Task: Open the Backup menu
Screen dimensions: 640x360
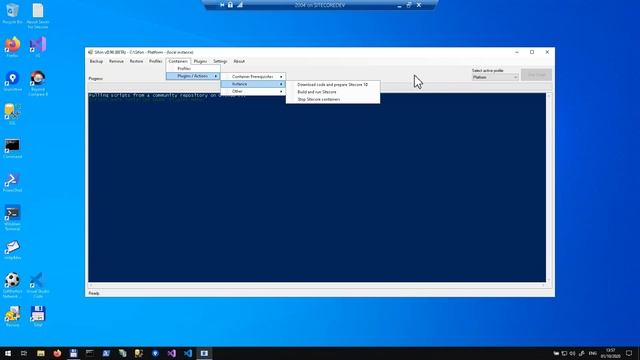Action: (x=96, y=61)
